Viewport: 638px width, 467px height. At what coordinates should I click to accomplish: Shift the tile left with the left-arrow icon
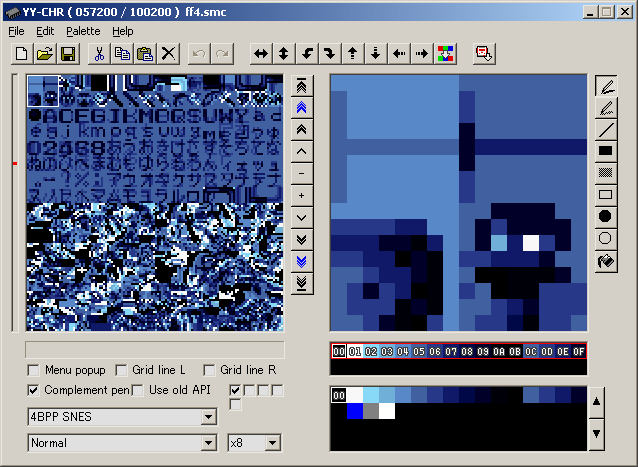tap(399, 54)
